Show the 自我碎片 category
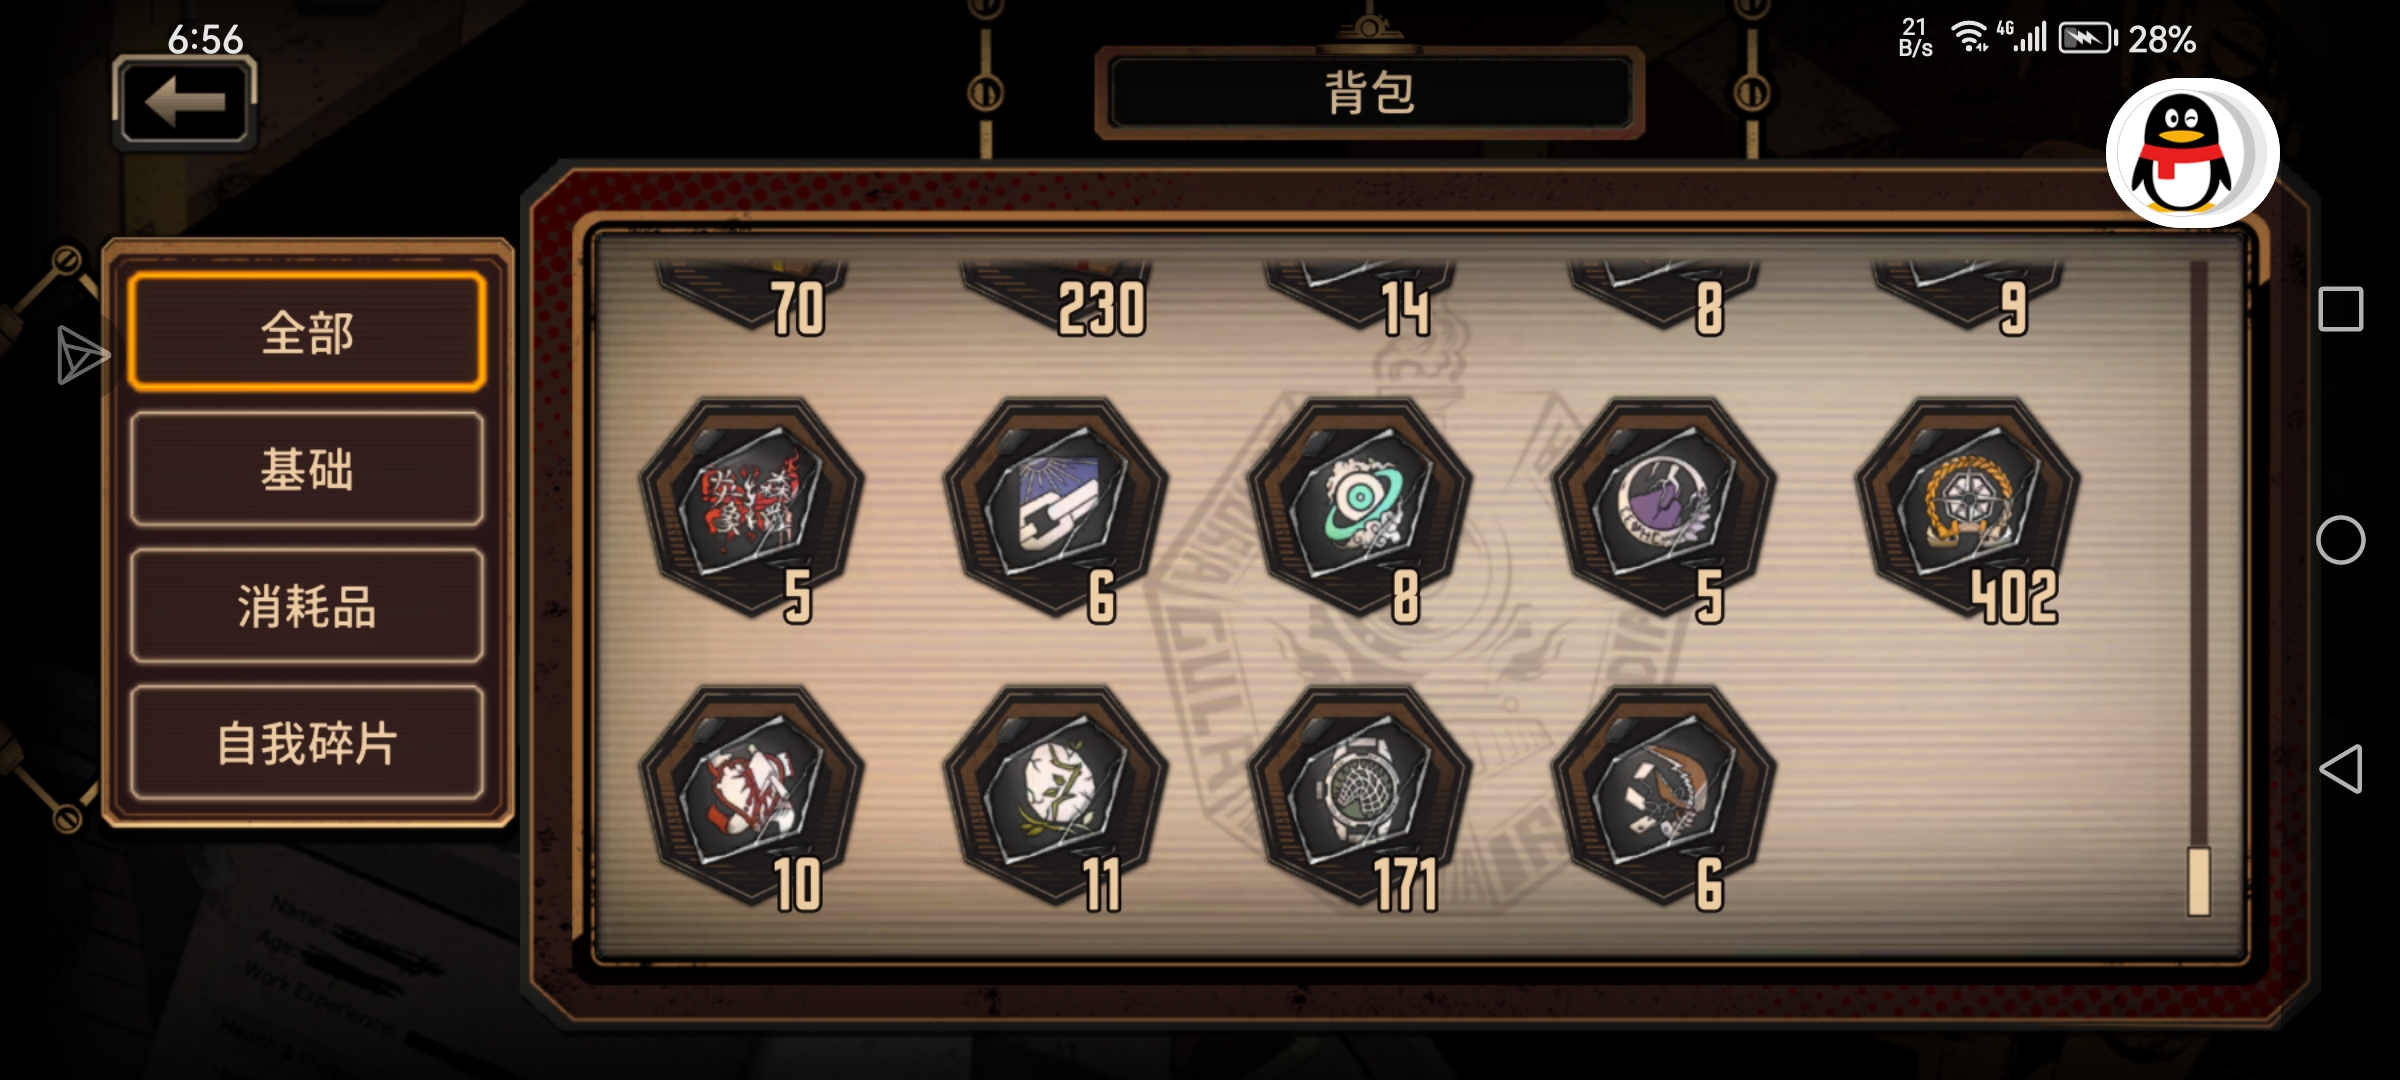The image size is (2400, 1080). (x=307, y=743)
